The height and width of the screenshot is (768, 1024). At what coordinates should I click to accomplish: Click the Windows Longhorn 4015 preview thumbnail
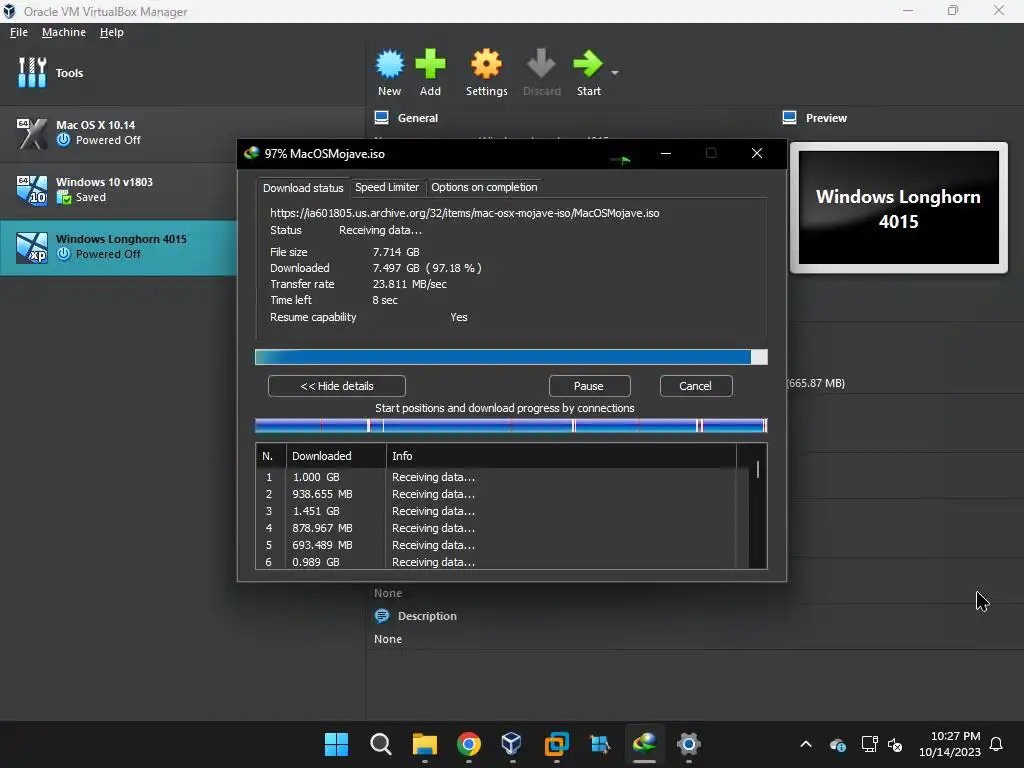(x=899, y=208)
